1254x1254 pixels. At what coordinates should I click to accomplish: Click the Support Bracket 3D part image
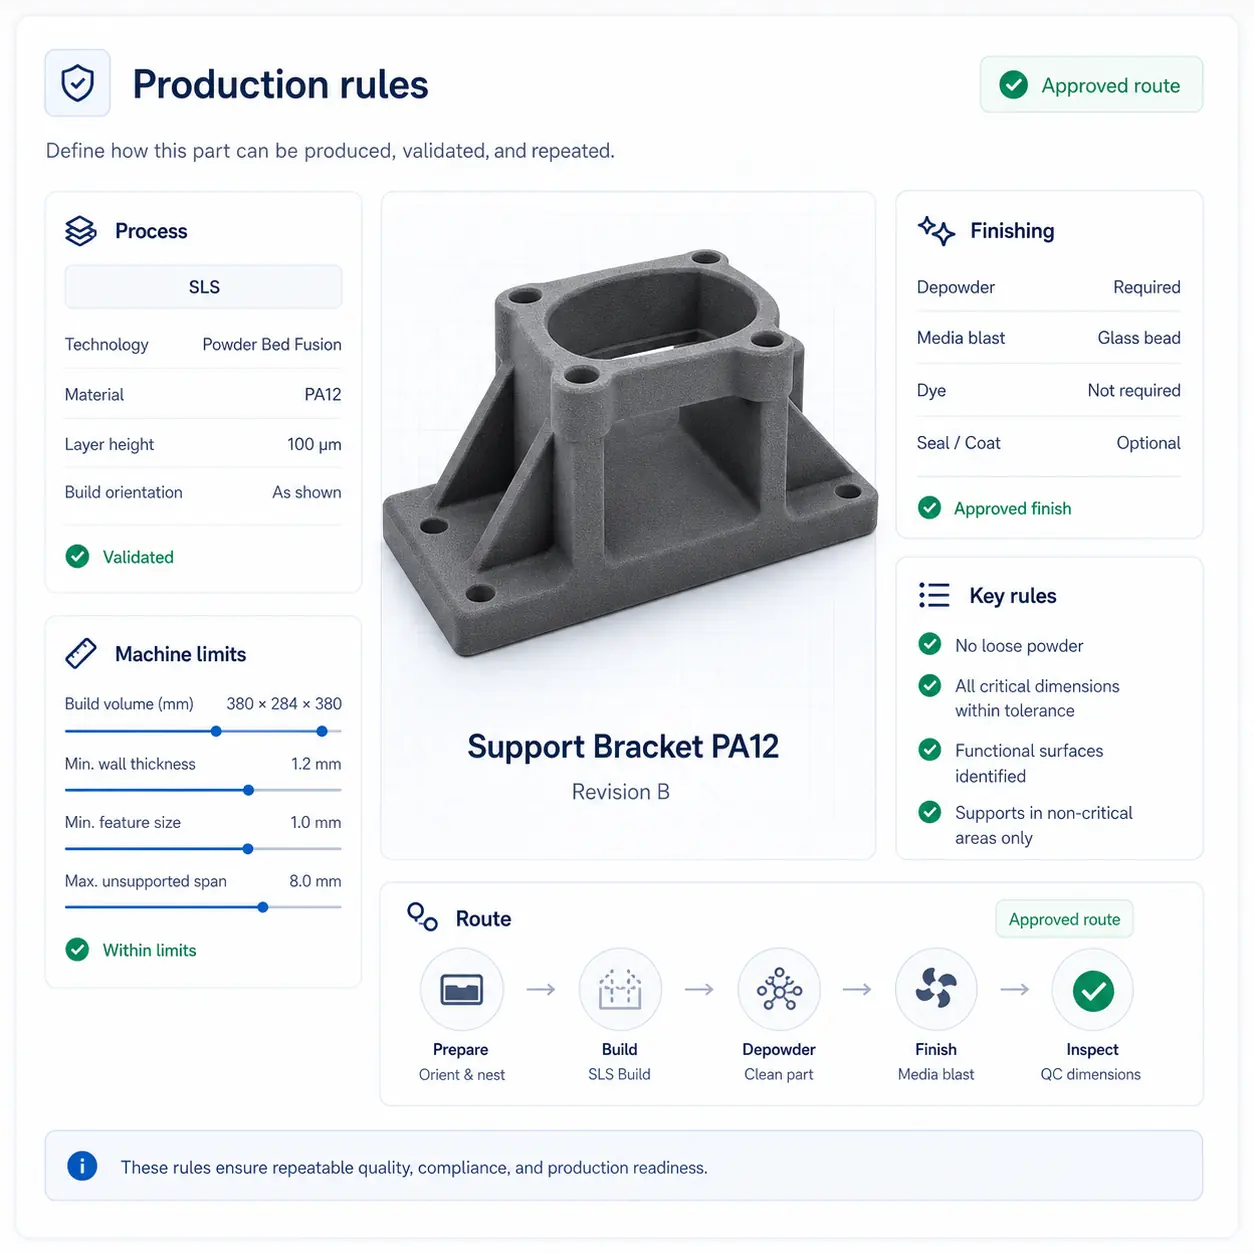(629, 453)
